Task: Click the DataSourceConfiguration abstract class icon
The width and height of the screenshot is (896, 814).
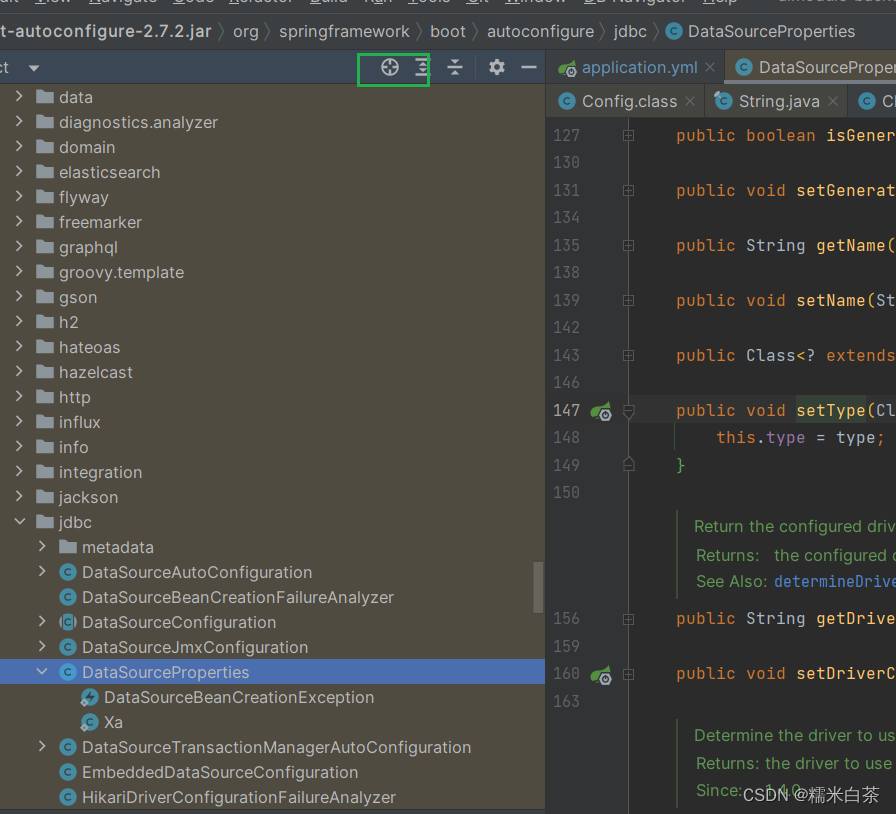Action: pos(68,622)
